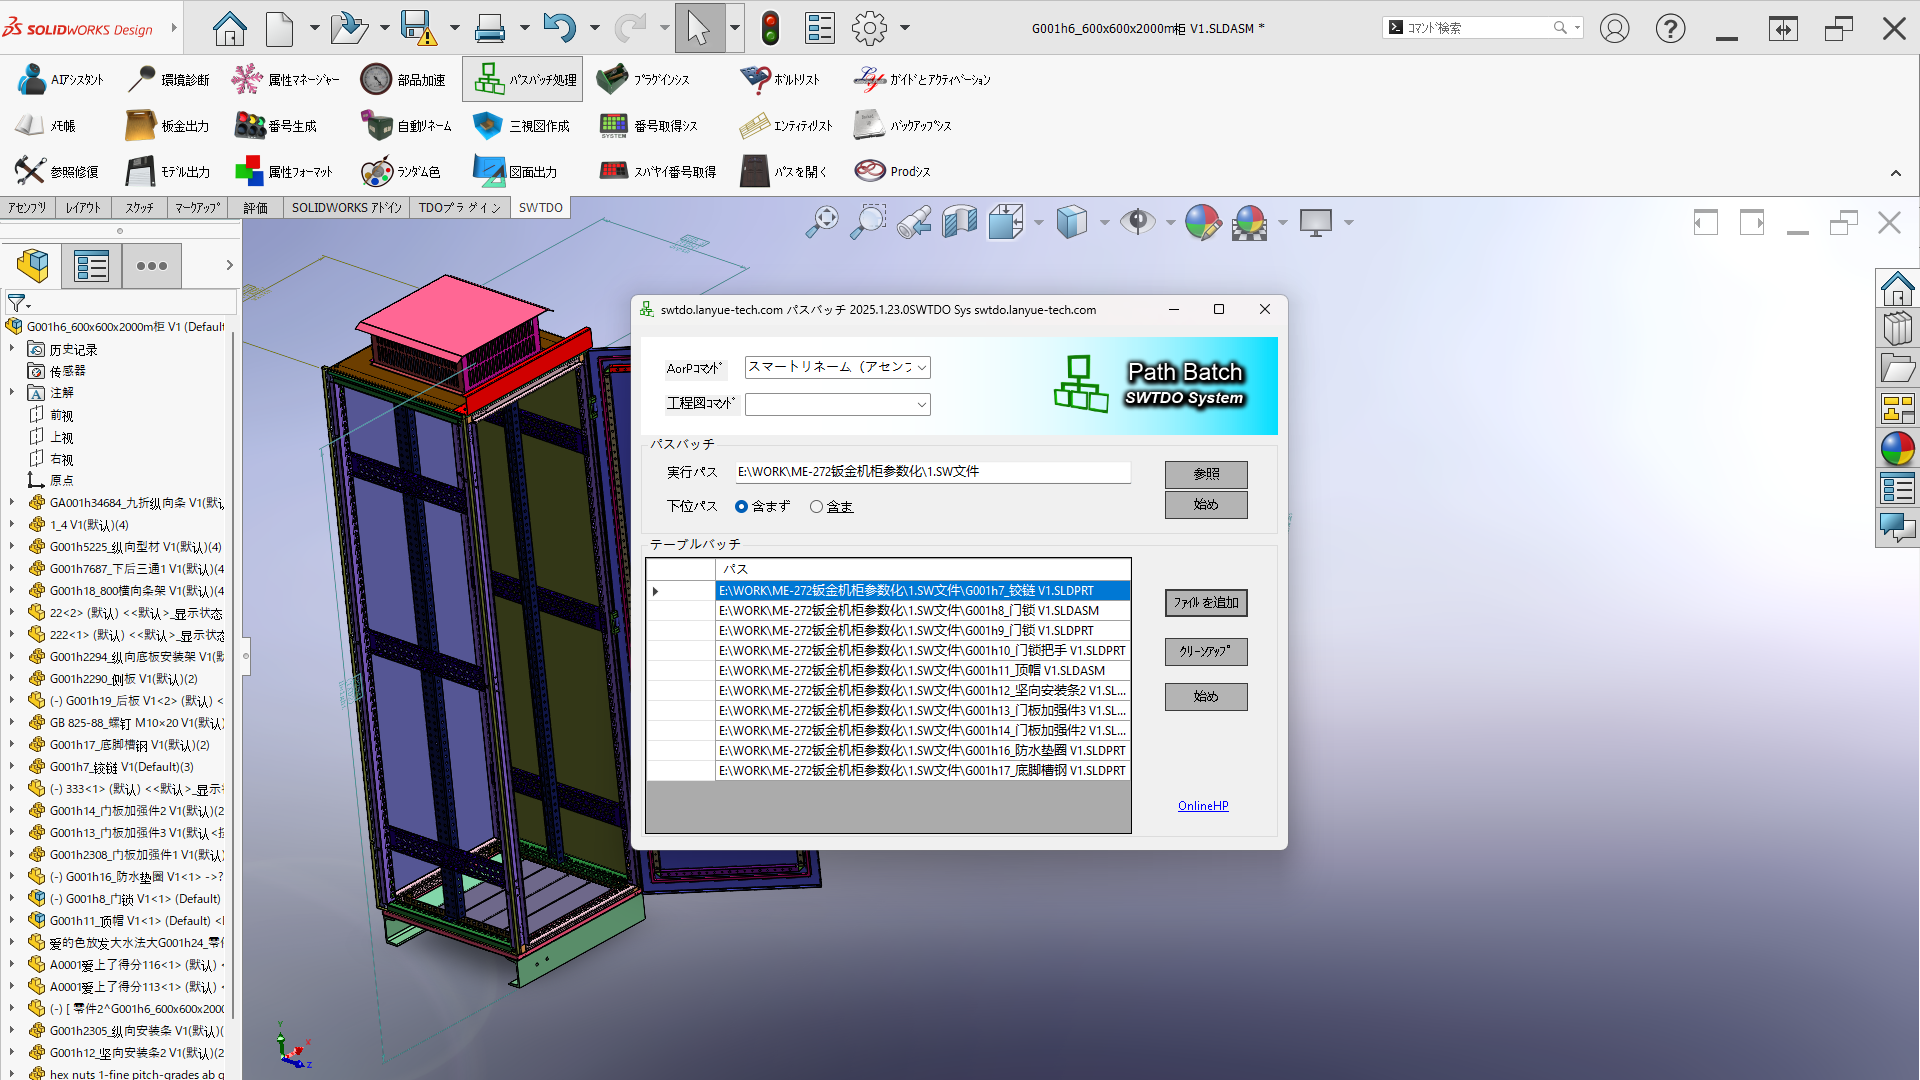Select the 含まず radio button
1920x1080 pixels.
point(742,507)
